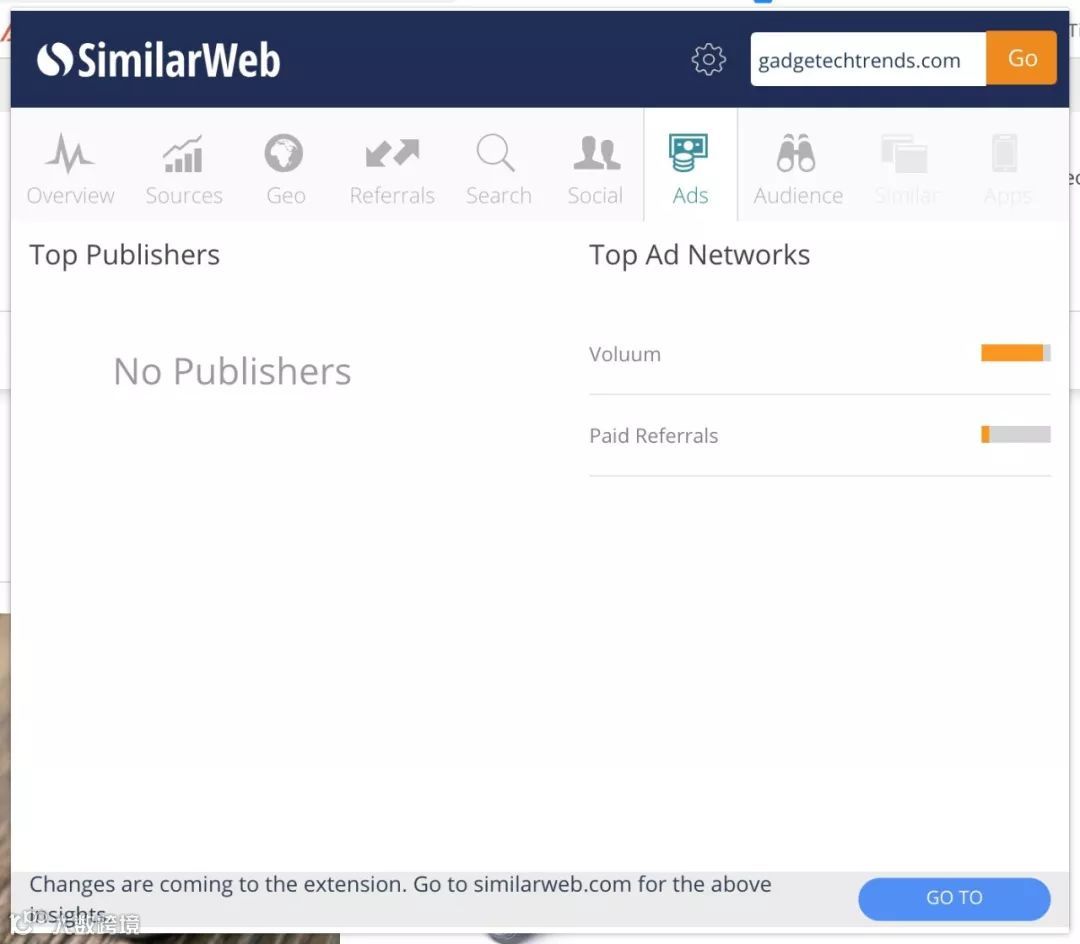Click the orange Go button
This screenshot has height=944, width=1080.
tap(1021, 59)
